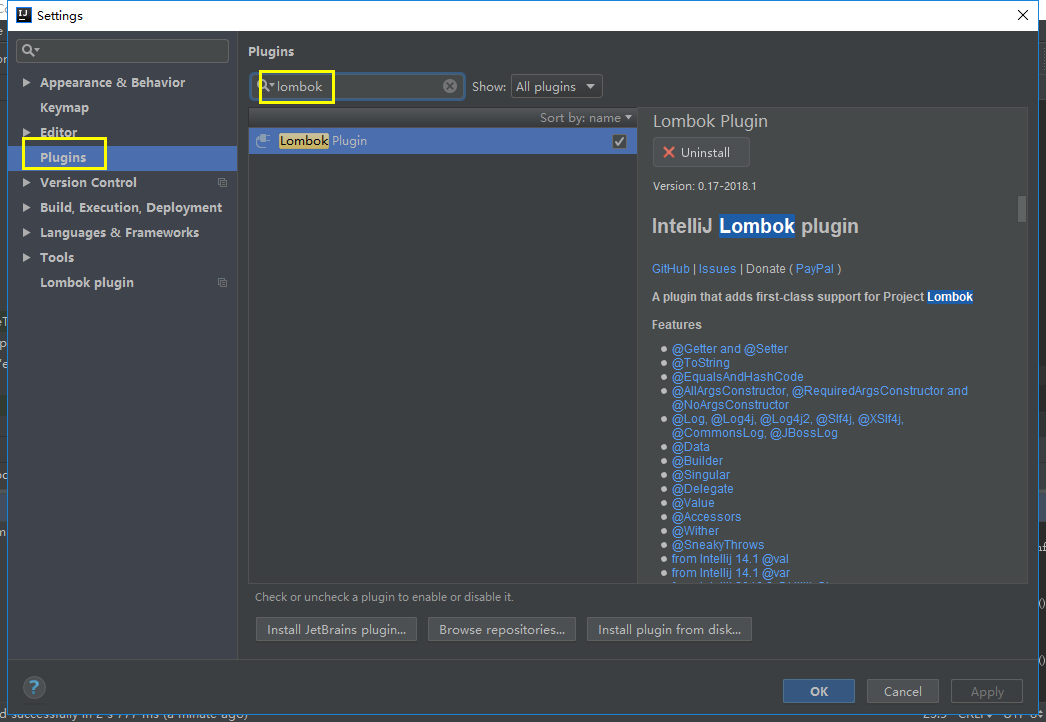
Task: Select Keymap in settings tree
Action: click(x=64, y=108)
